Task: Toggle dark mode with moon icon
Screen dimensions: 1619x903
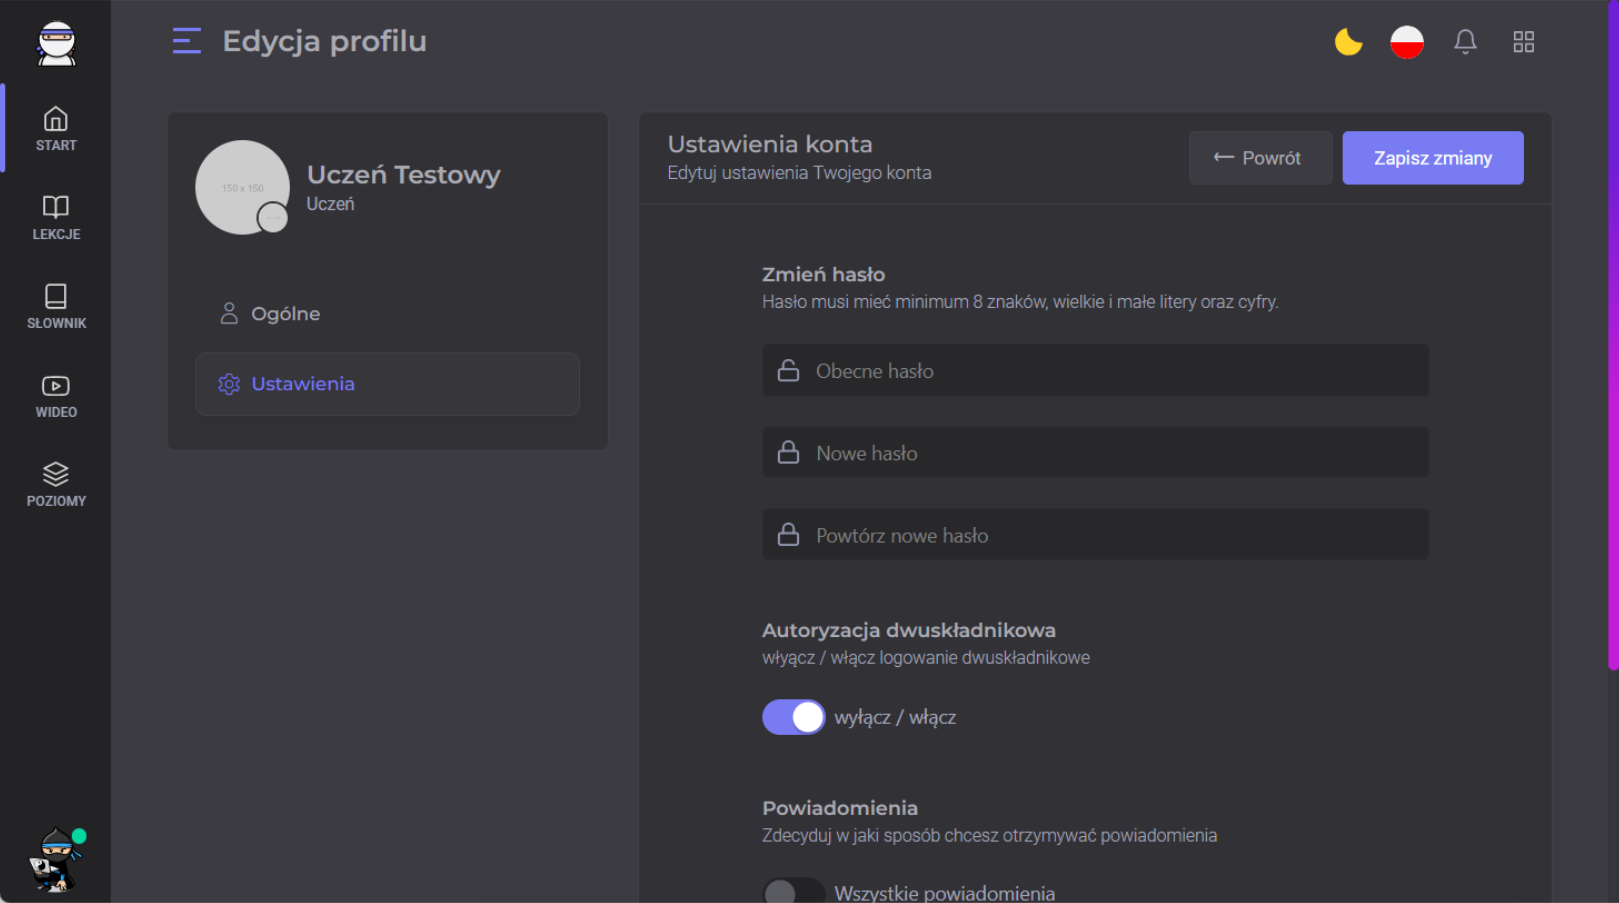Action: [x=1348, y=42]
